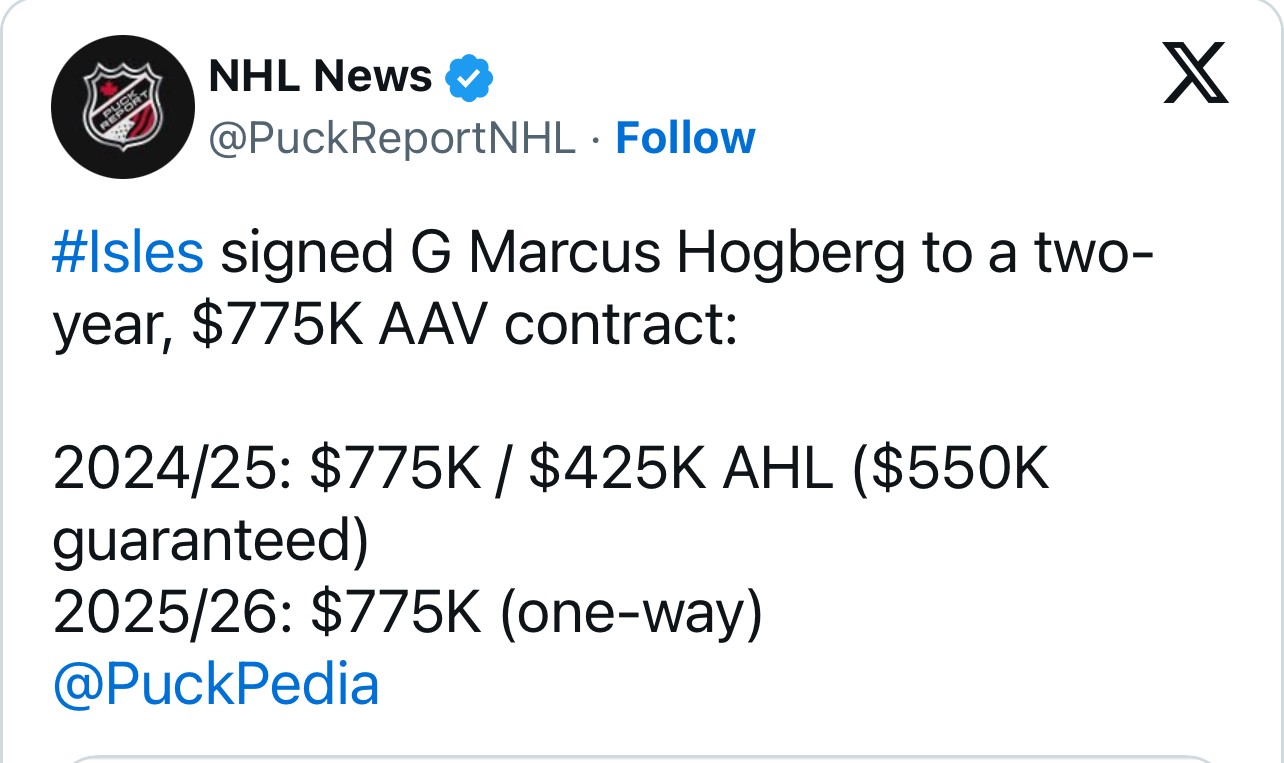Click the "year," word starting second line
This screenshot has width=1284, height=763.
112,328
